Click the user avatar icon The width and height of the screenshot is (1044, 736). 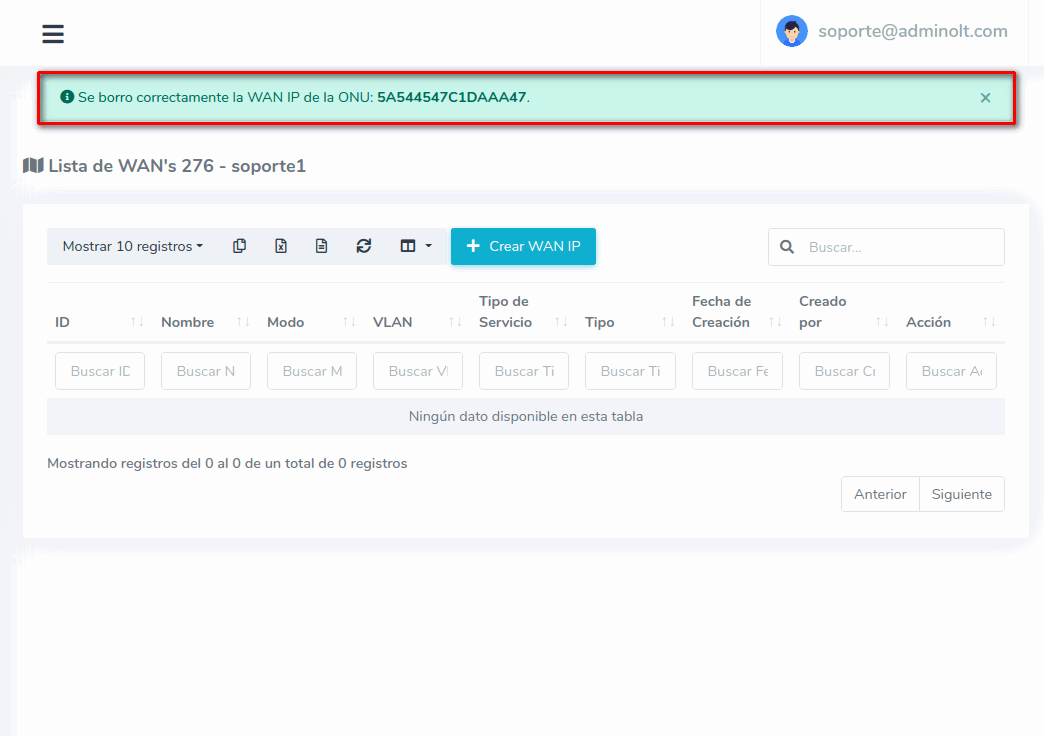point(791,31)
